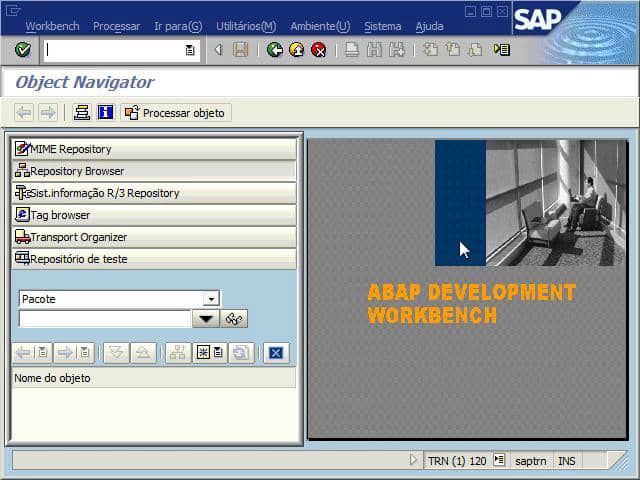
Task: Click the display object list icon
Action: tap(82, 112)
